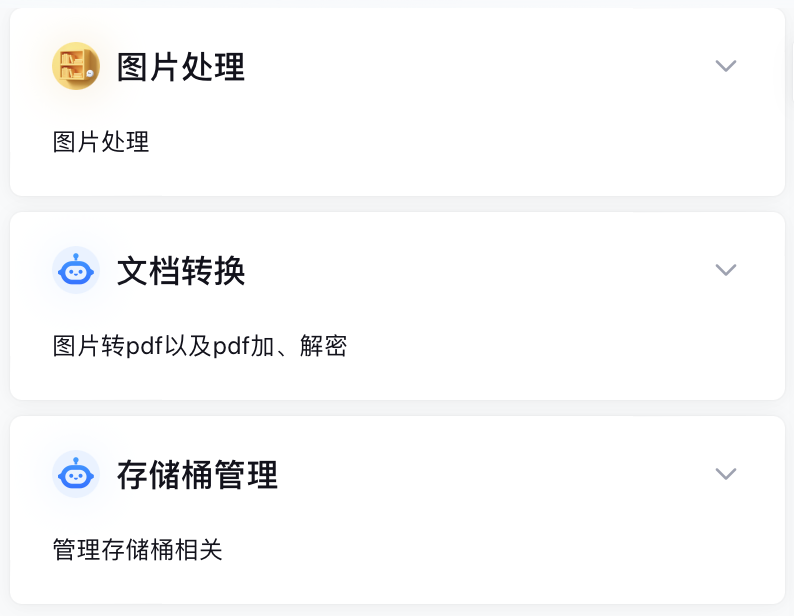Click the 转换 characters in the 文档转换 title
Viewport: 794px width, 616px height.
click(x=213, y=271)
